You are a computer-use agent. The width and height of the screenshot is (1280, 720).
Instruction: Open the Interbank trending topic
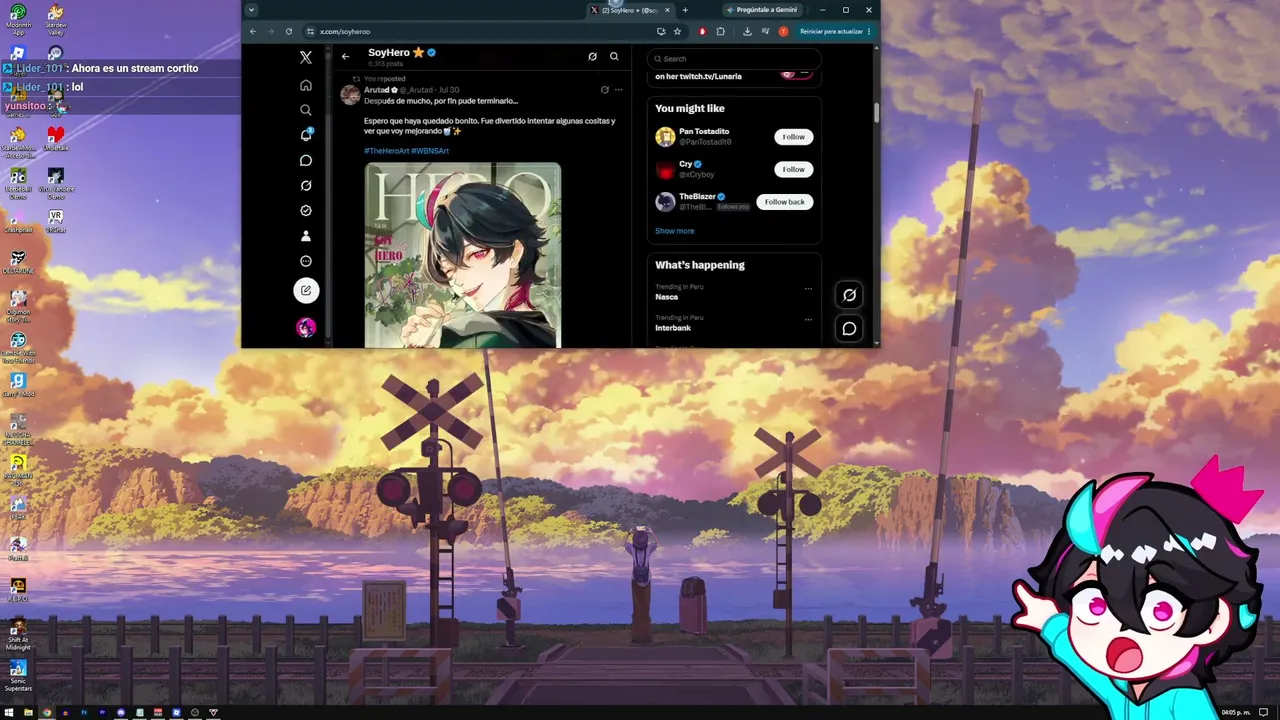point(673,328)
